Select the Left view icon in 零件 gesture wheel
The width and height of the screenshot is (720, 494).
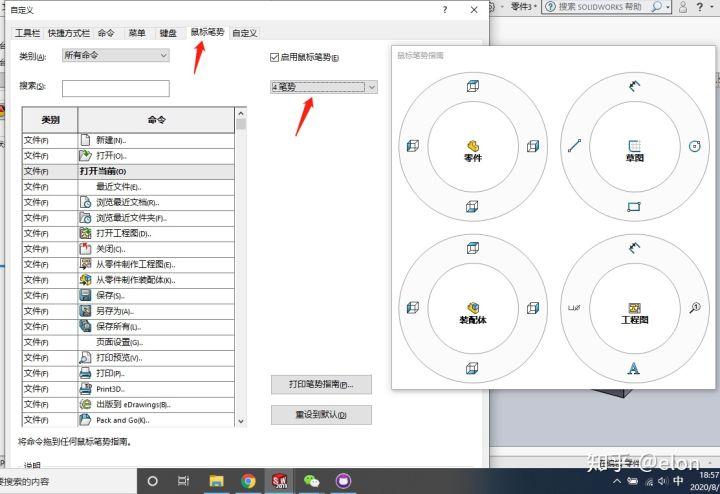coord(413,146)
